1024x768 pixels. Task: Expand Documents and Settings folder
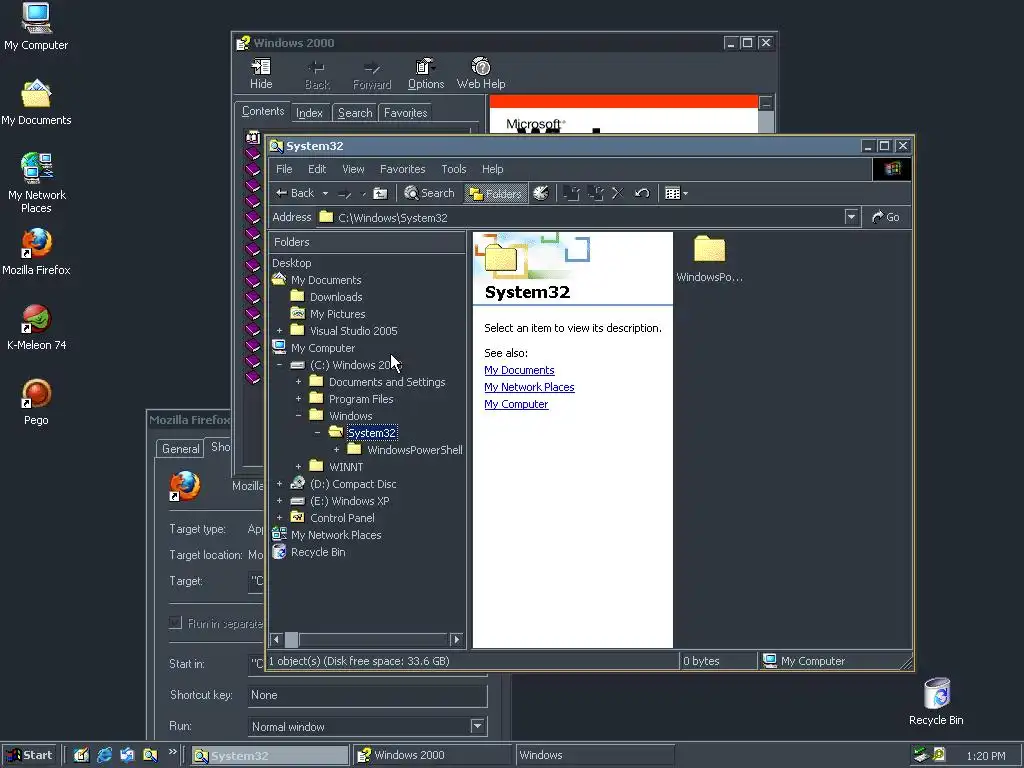coord(298,382)
